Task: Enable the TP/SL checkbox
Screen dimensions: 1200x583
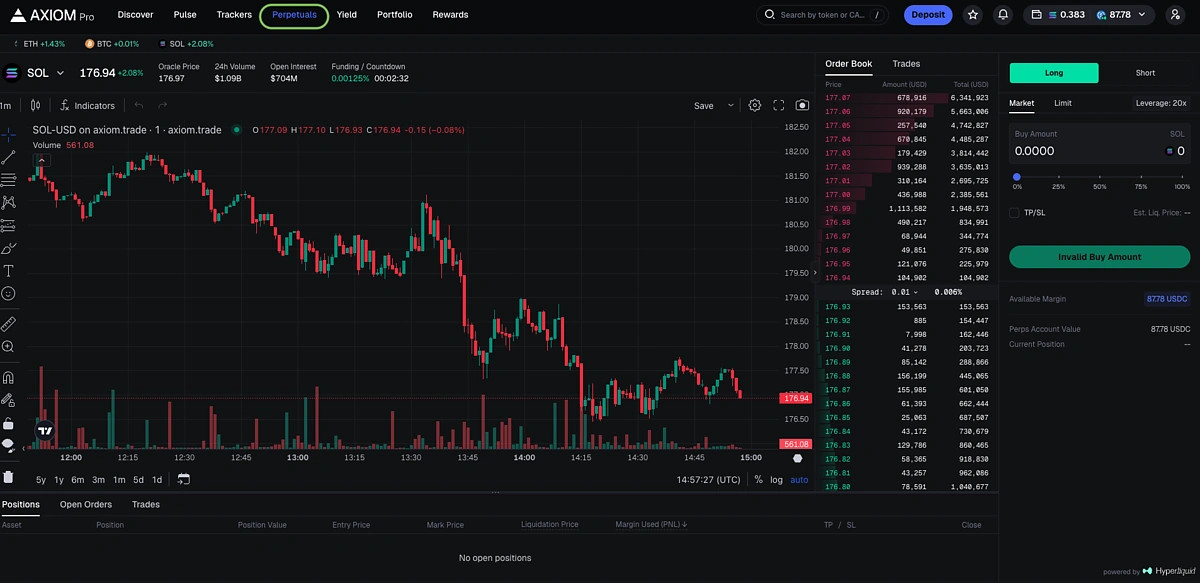Action: pos(1015,213)
